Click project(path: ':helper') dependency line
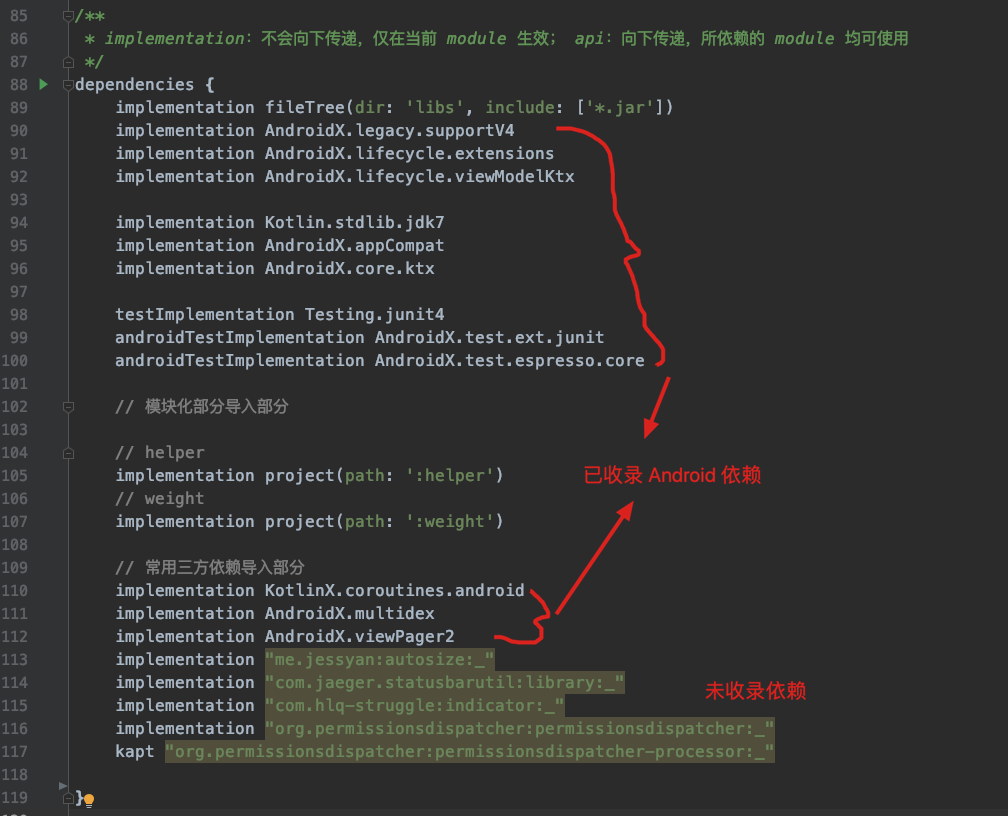 pyautogui.click(x=309, y=476)
